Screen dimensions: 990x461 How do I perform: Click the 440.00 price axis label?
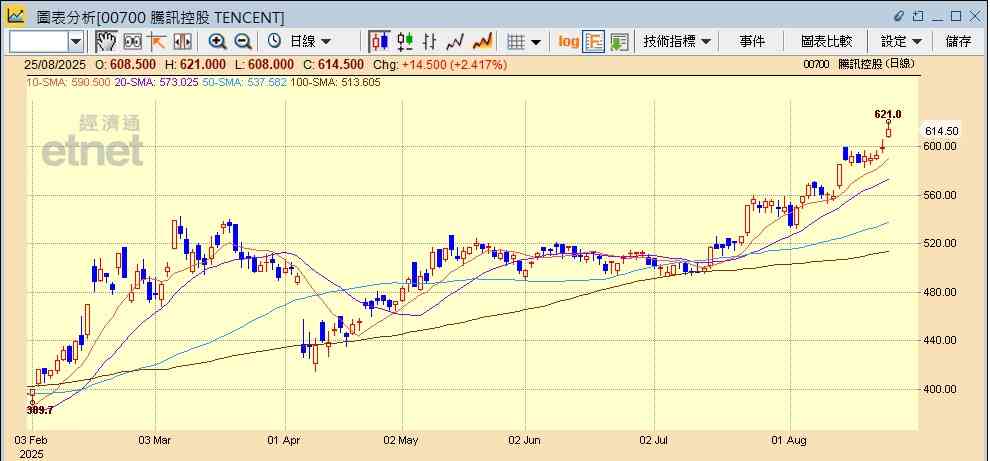point(941,340)
